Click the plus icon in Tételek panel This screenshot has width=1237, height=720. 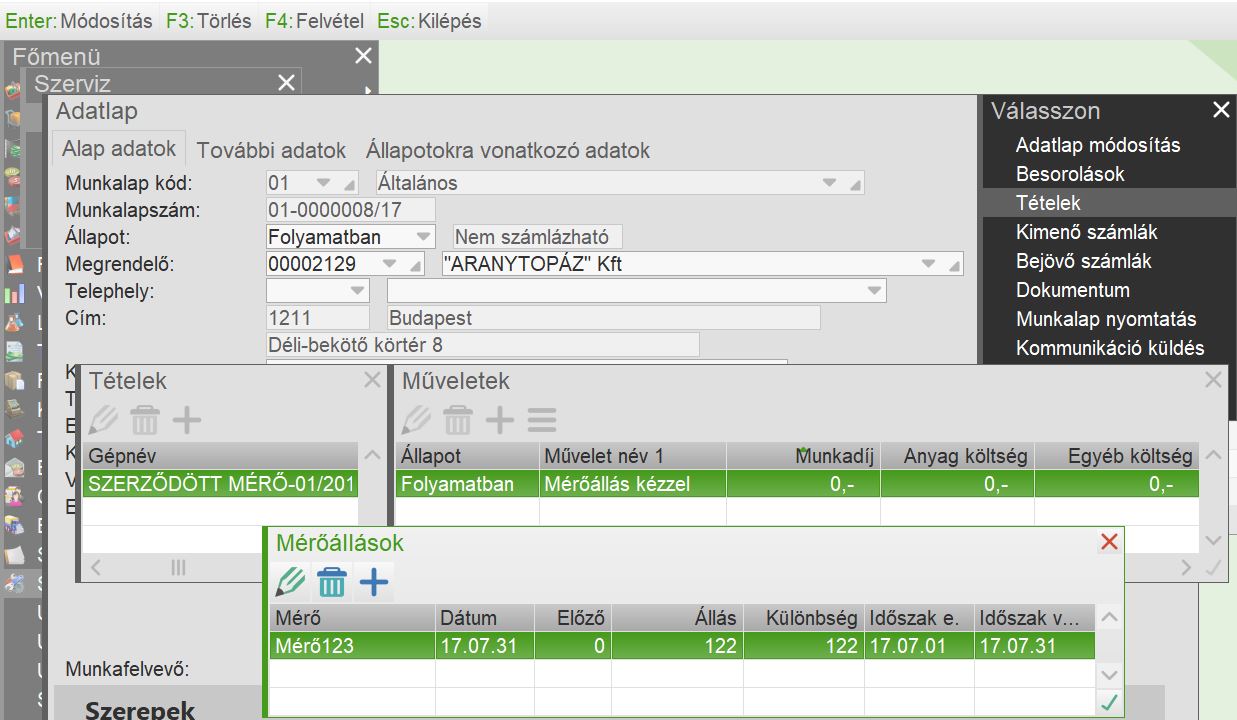pos(186,420)
